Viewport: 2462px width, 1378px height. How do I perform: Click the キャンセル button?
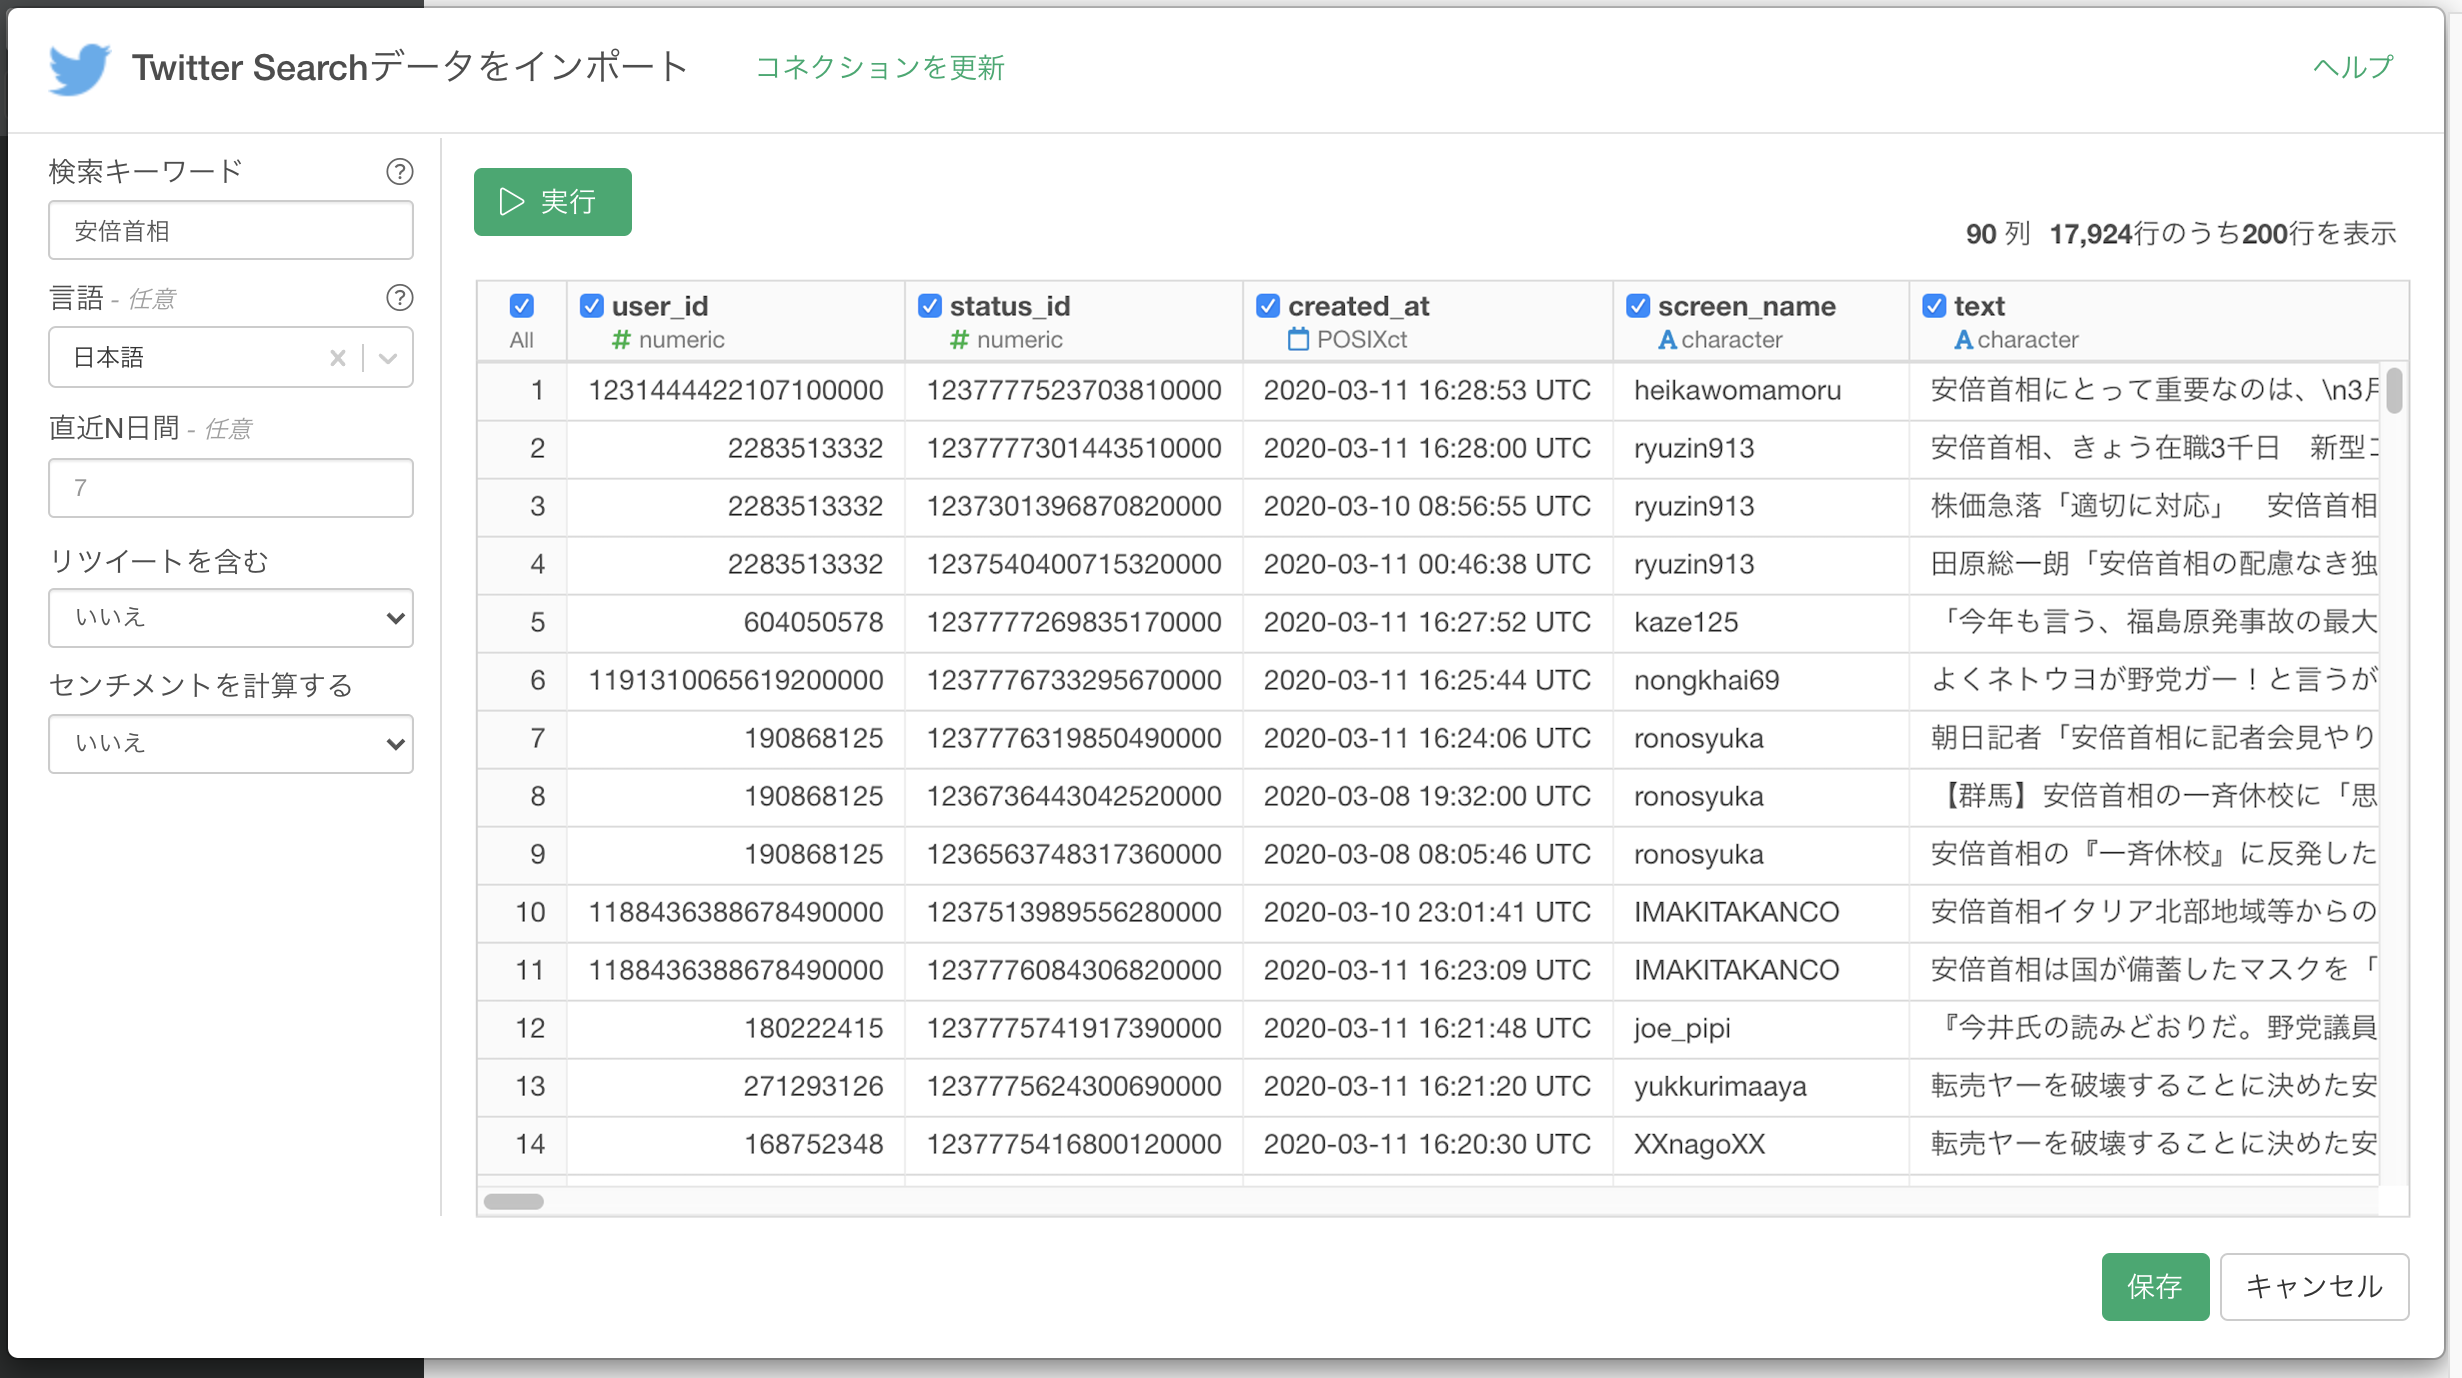pyautogui.click(x=2314, y=1287)
